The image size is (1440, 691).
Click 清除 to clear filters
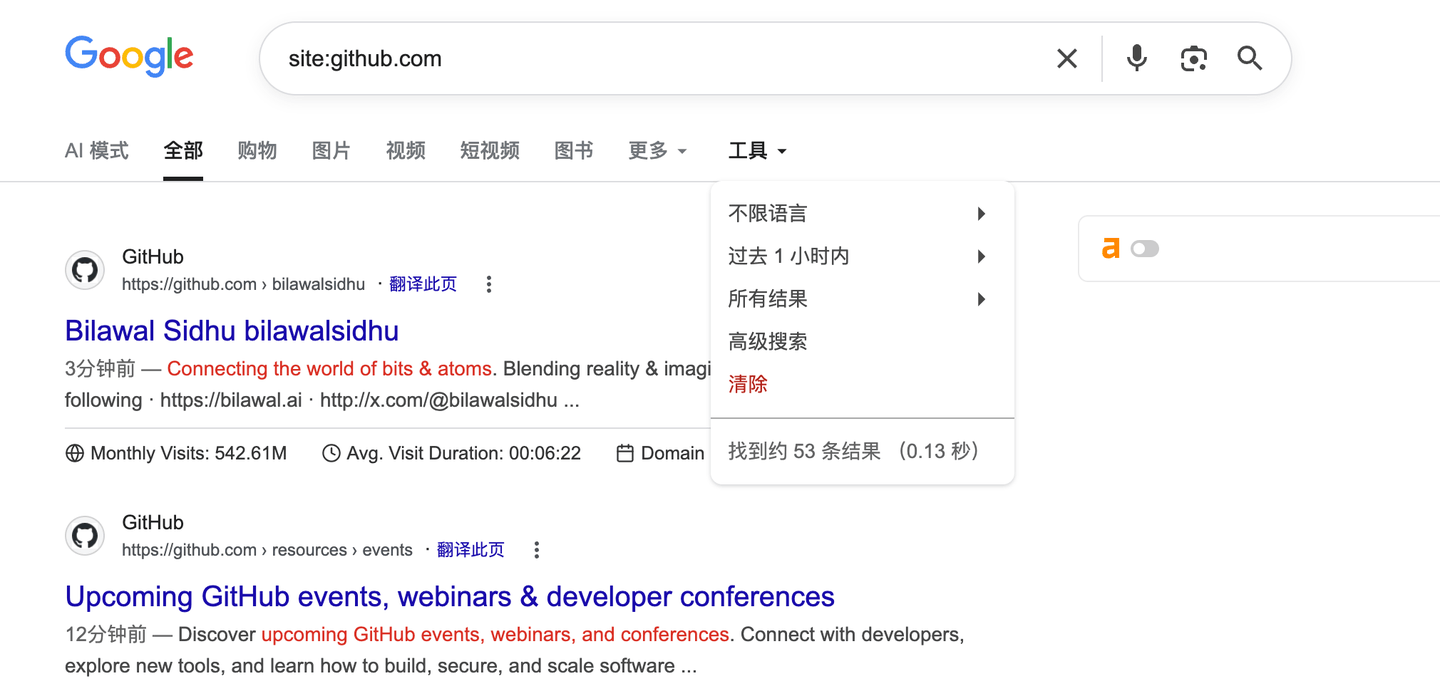coord(748,384)
